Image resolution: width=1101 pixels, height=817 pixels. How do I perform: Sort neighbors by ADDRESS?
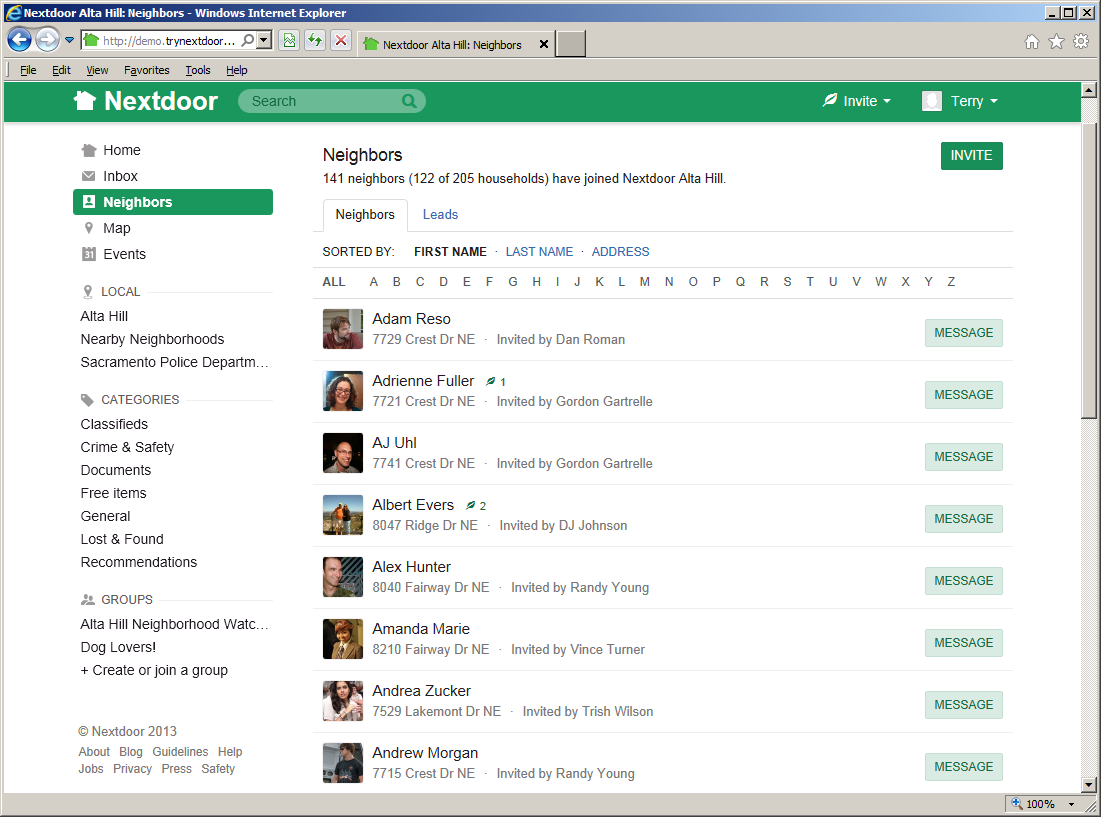[620, 252]
